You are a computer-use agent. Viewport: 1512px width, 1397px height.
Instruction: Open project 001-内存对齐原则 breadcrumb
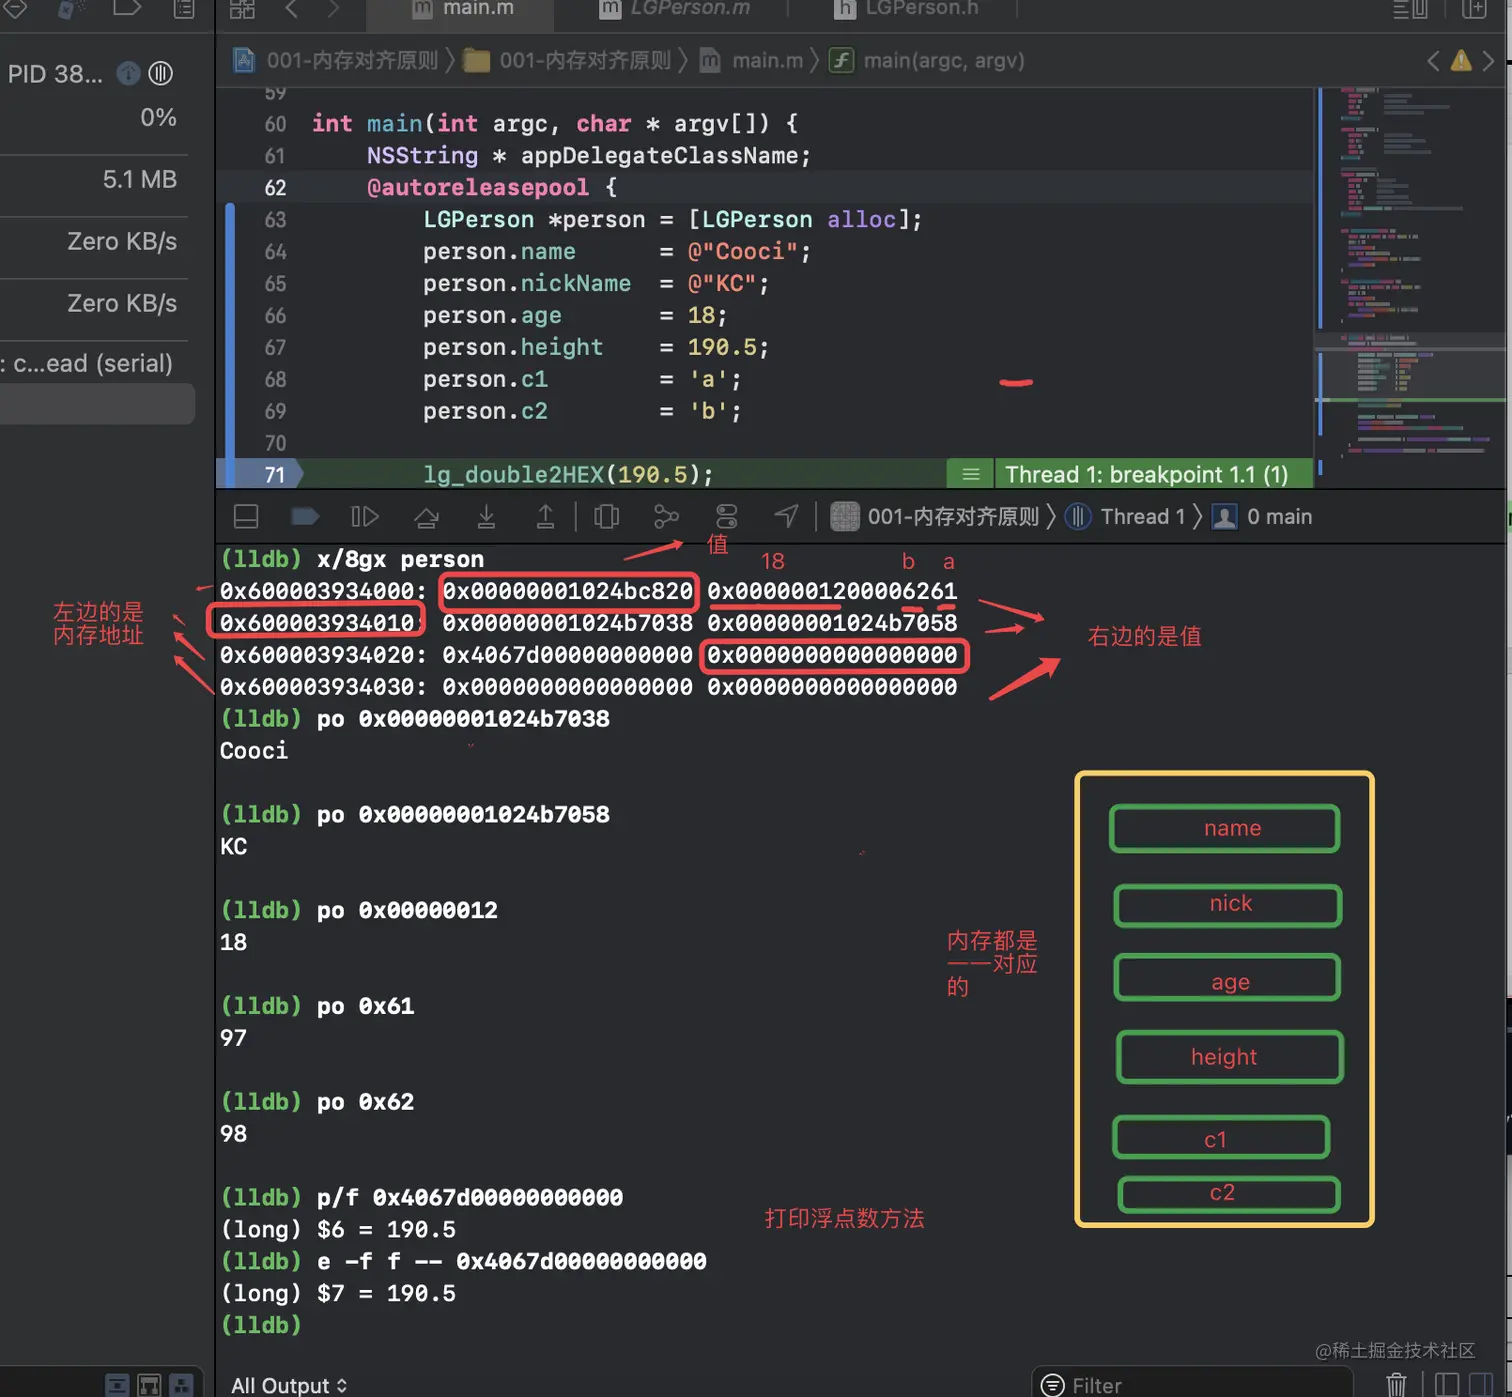338,60
